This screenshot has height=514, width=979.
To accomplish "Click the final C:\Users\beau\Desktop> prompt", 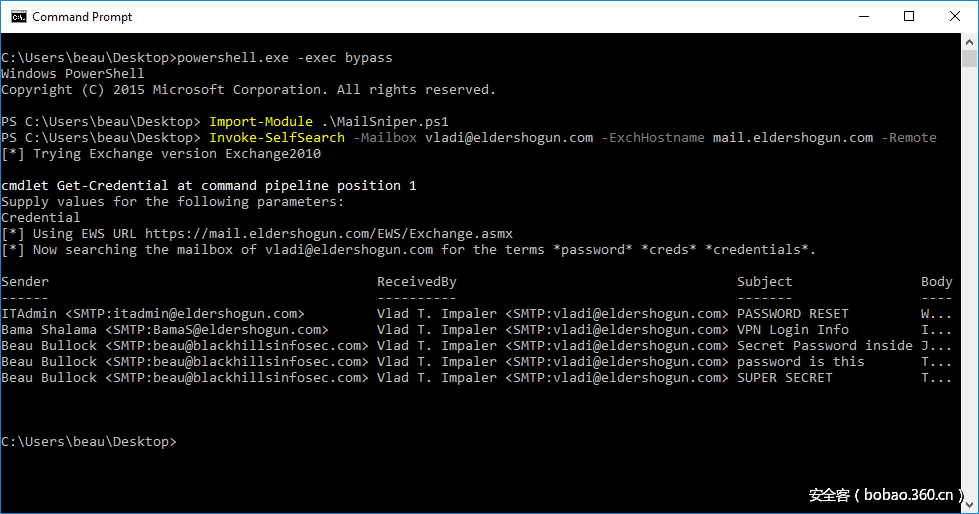I will 88,442.
